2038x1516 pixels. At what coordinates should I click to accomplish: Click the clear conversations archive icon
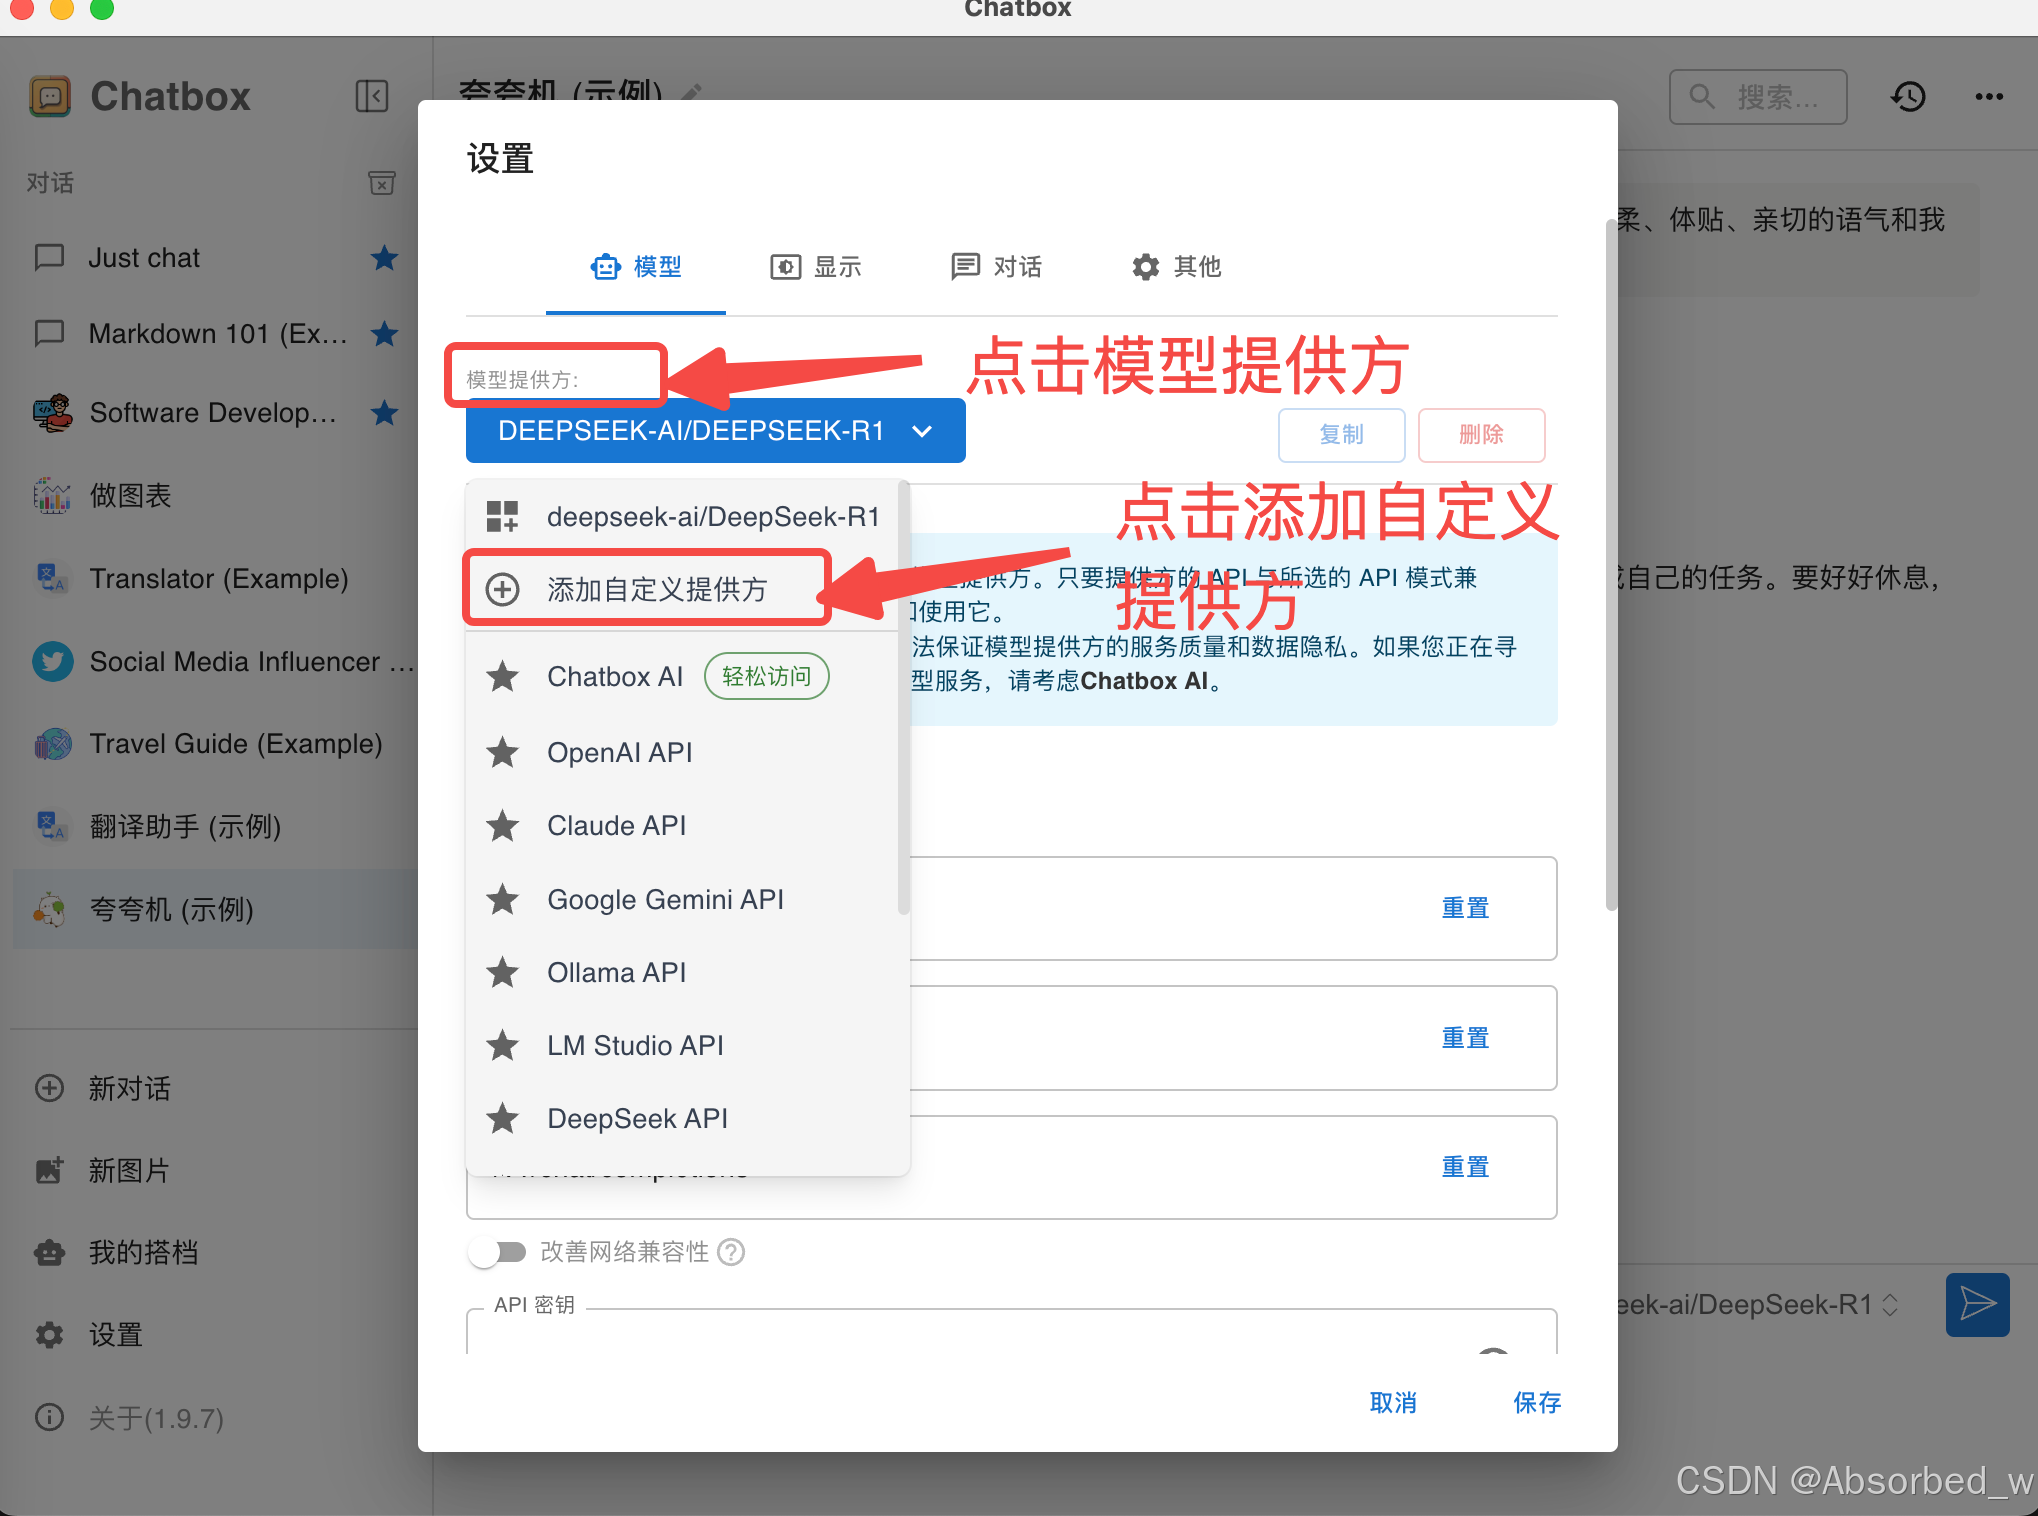point(381,182)
